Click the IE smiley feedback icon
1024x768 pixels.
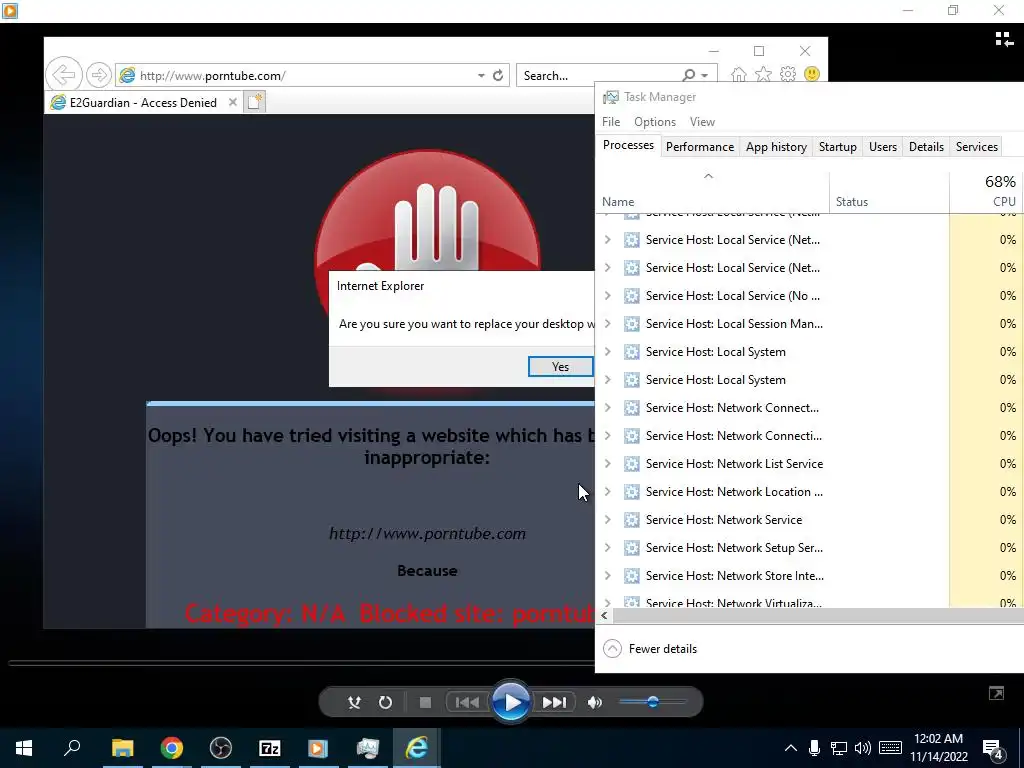[812, 74]
